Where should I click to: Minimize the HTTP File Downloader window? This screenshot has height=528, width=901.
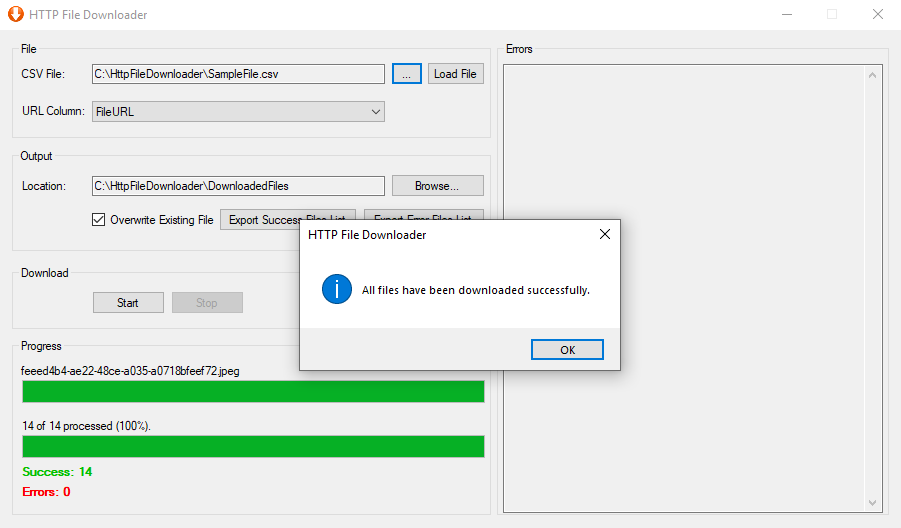(786, 14)
